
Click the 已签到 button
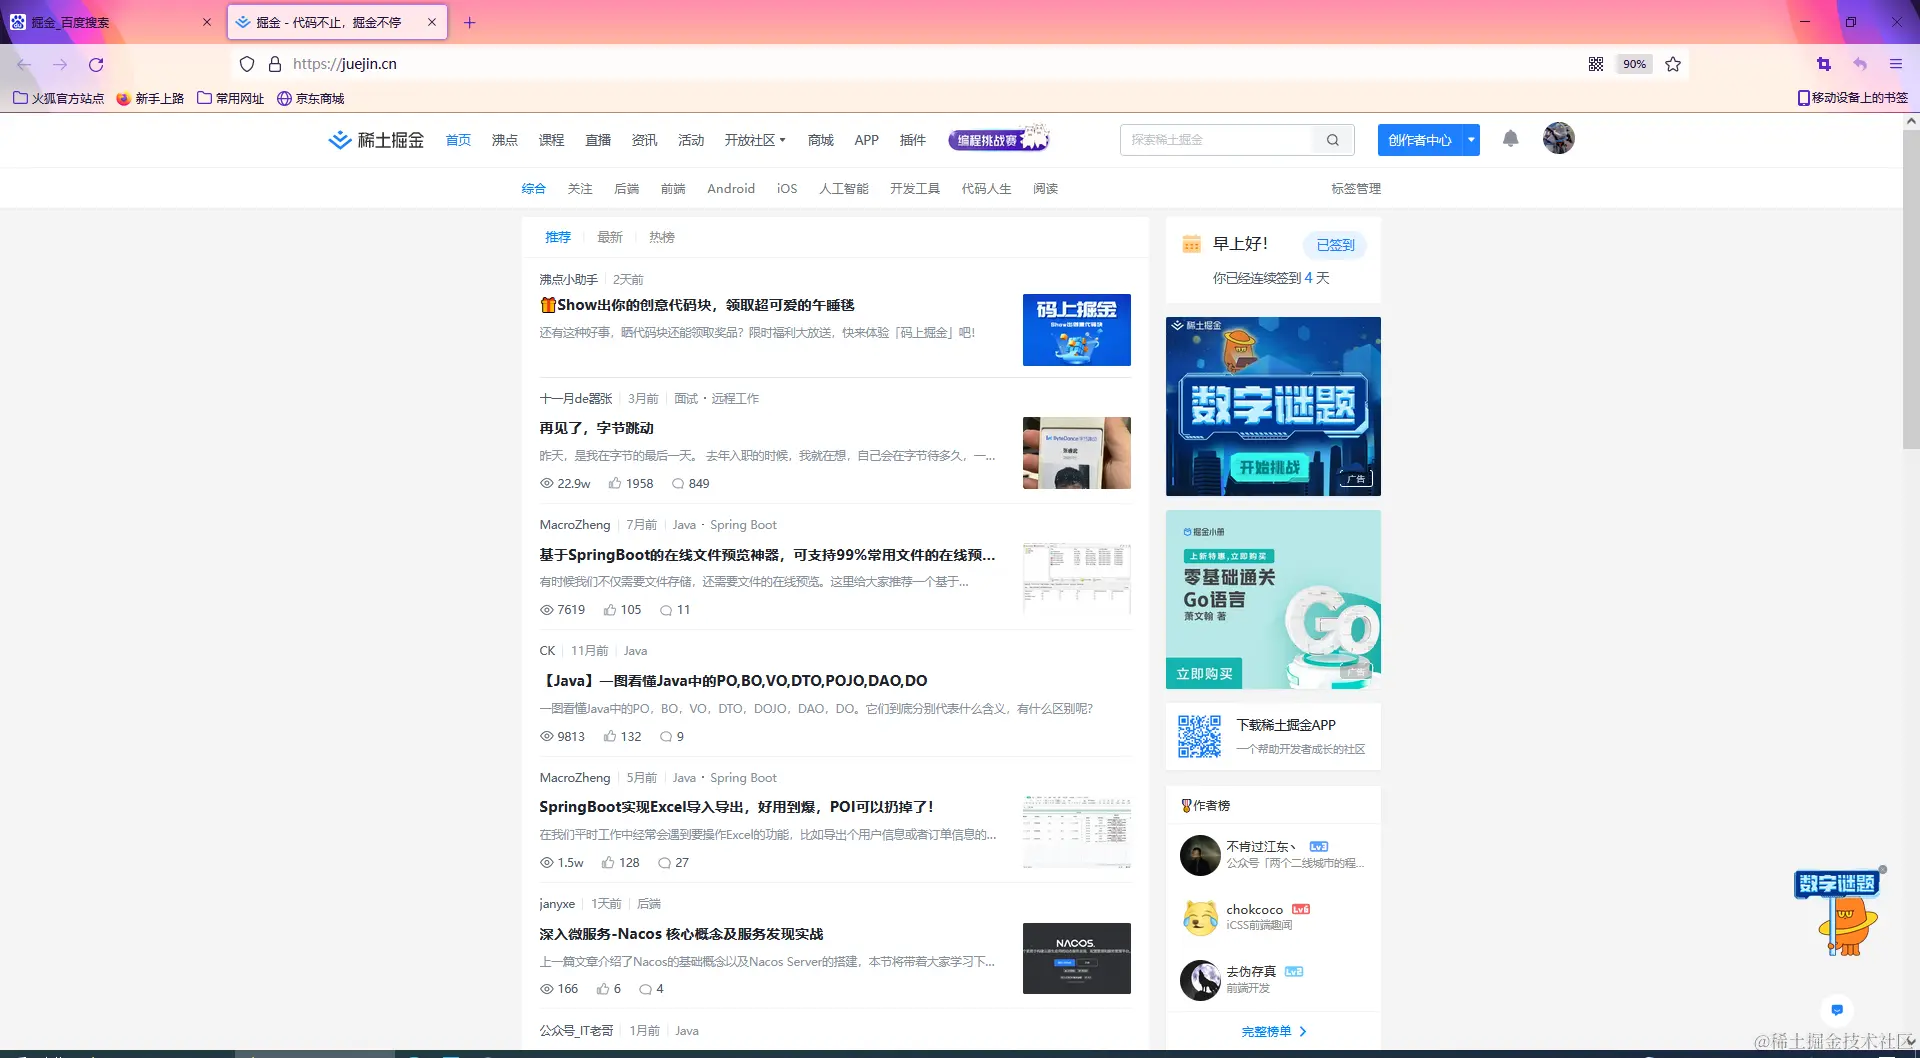tap(1334, 245)
